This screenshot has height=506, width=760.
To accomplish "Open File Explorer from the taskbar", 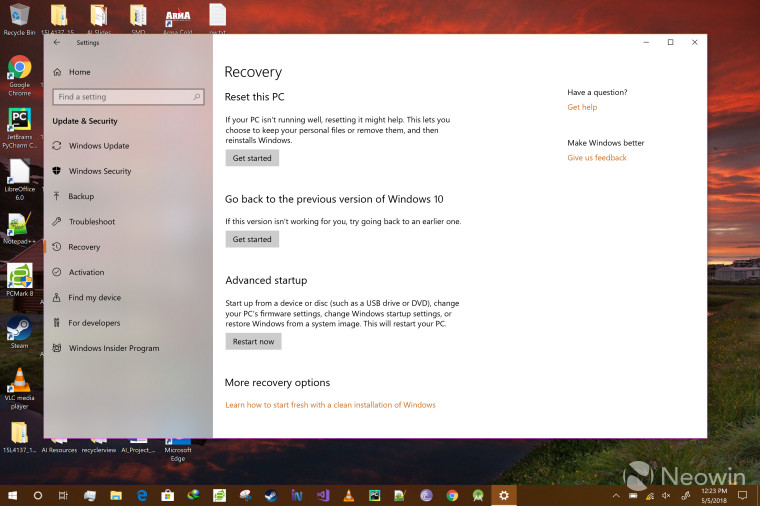I will [116, 495].
